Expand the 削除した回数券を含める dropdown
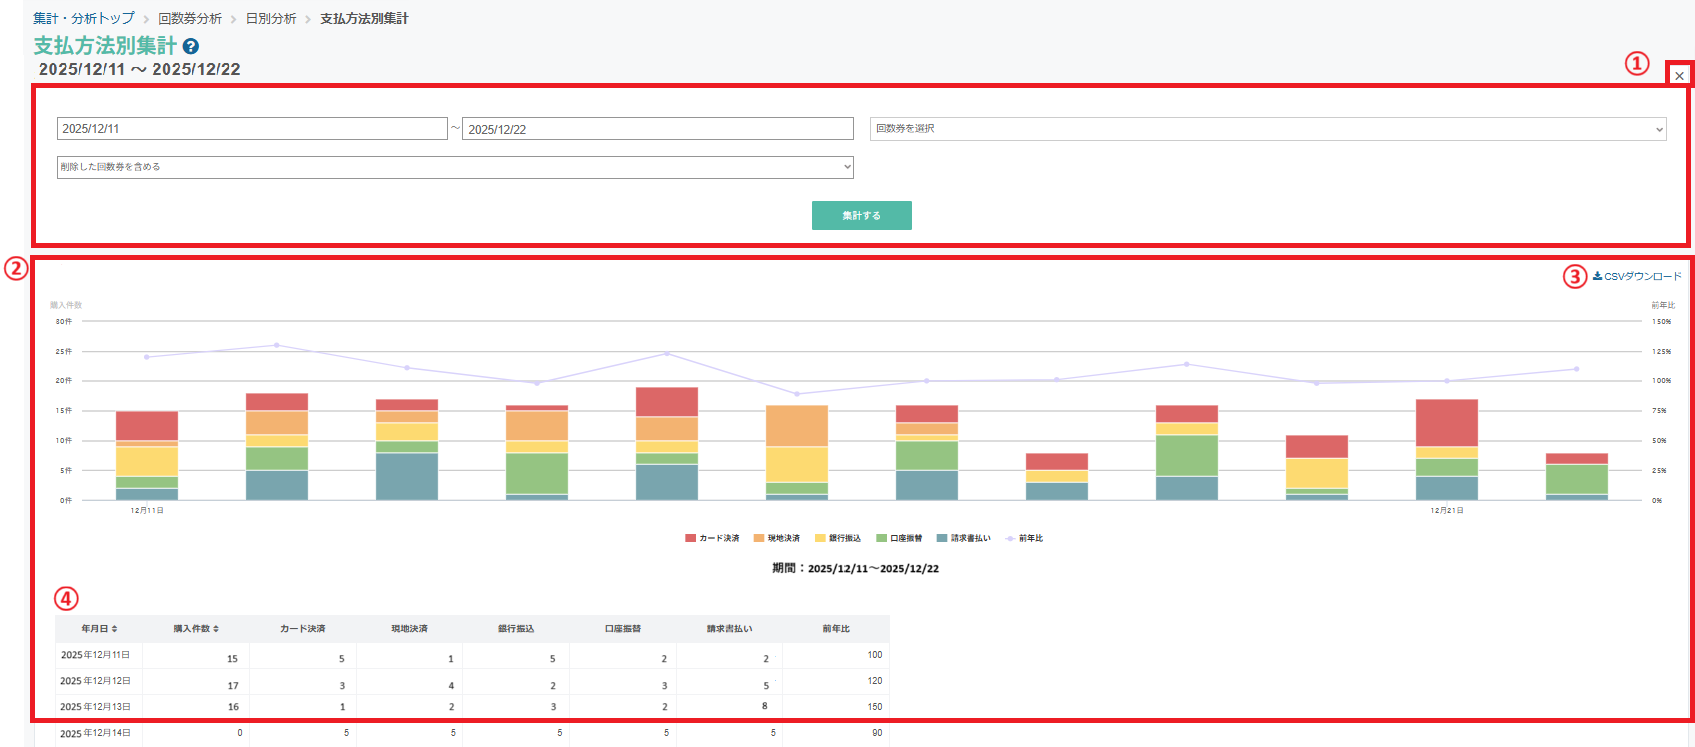This screenshot has width=1695, height=747. click(455, 167)
